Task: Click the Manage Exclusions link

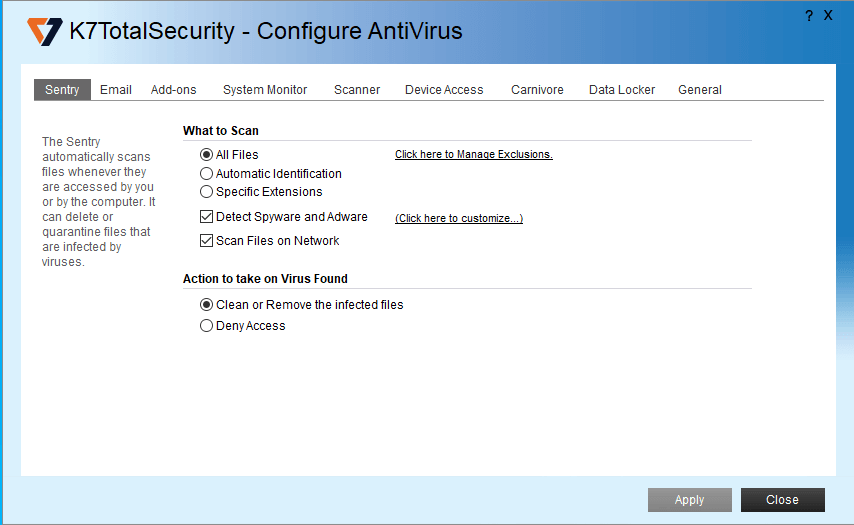Action: (x=474, y=155)
